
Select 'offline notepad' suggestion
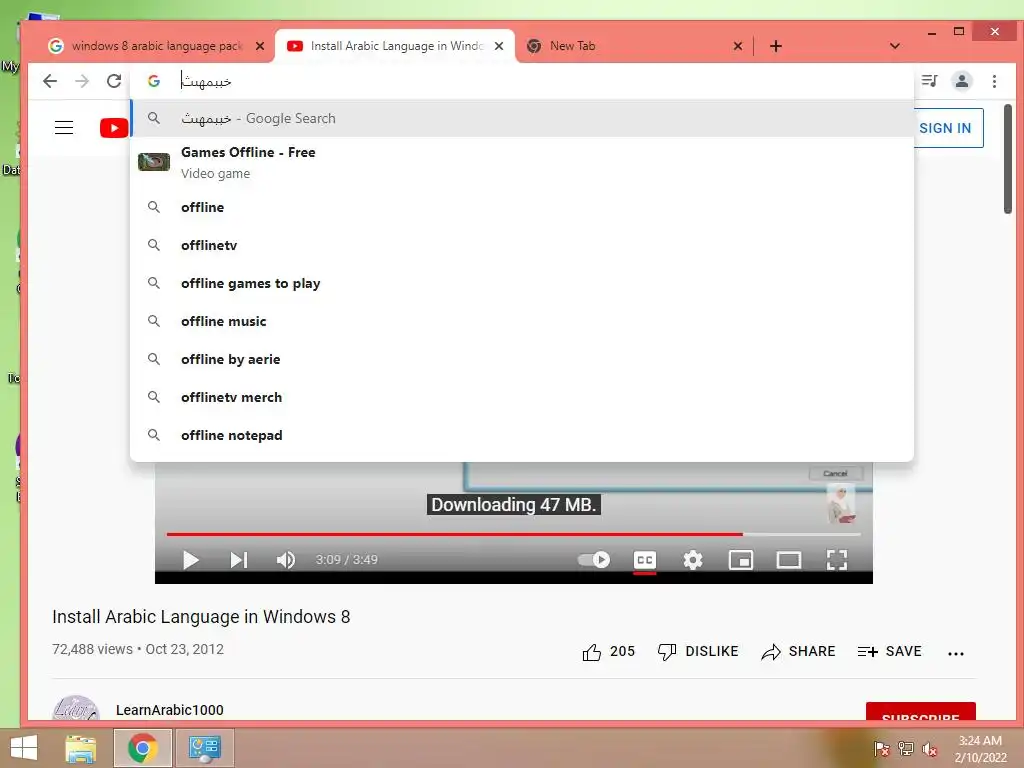[x=522, y=434]
